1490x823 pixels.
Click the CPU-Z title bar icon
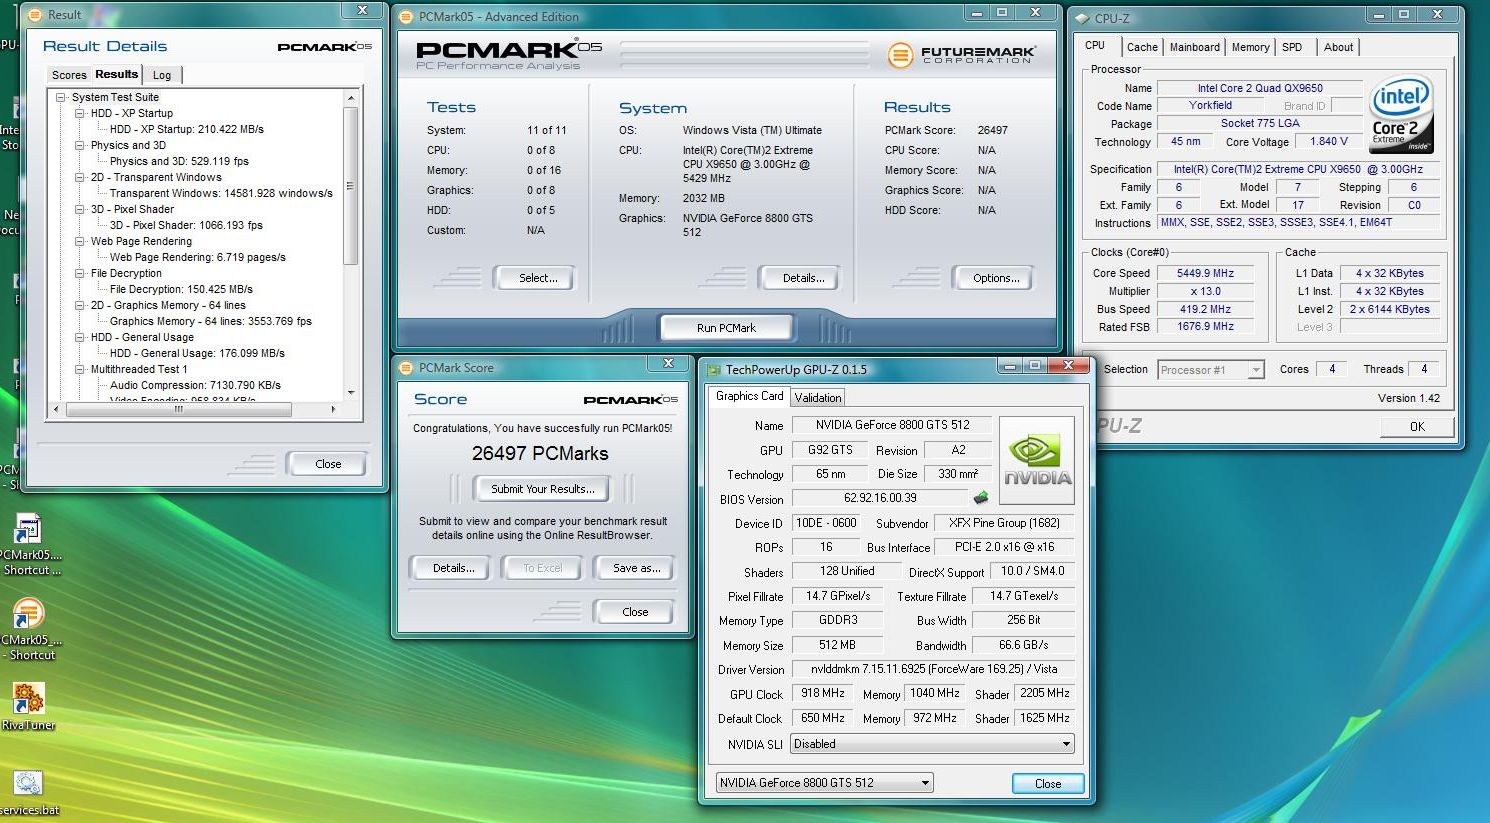(x=1082, y=18)
